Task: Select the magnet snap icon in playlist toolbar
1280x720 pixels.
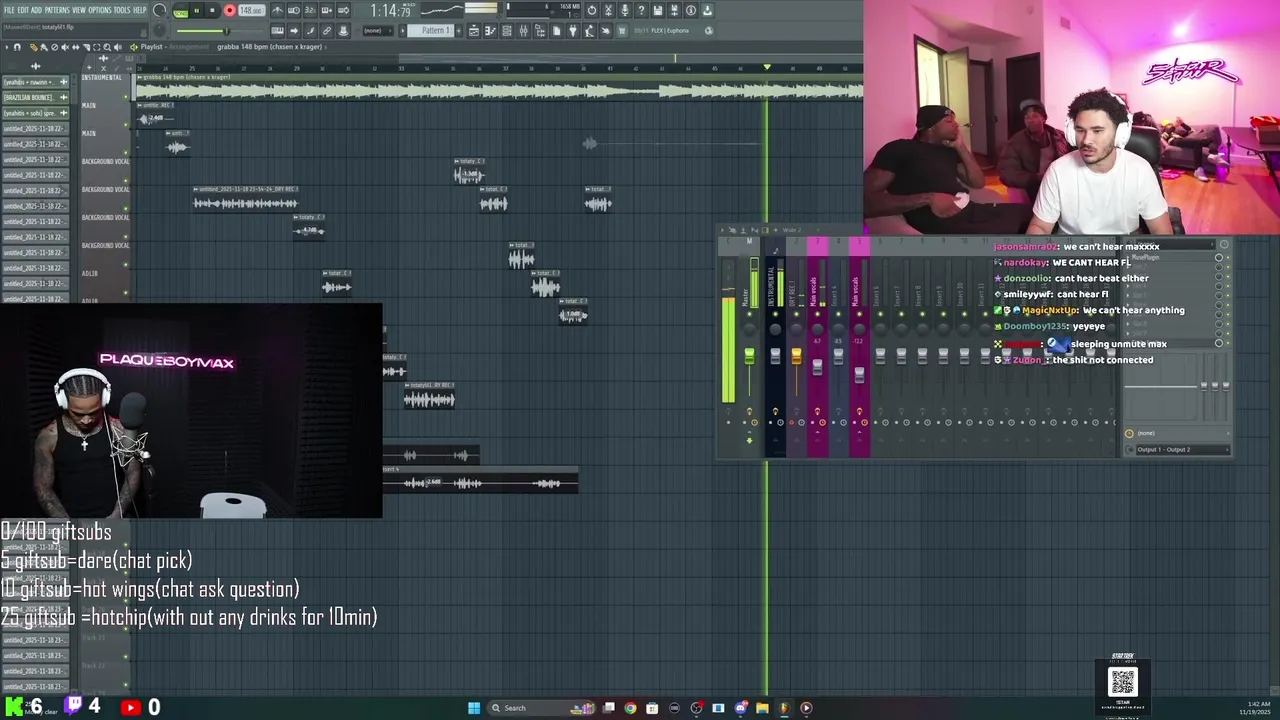Action: point(17,47)
